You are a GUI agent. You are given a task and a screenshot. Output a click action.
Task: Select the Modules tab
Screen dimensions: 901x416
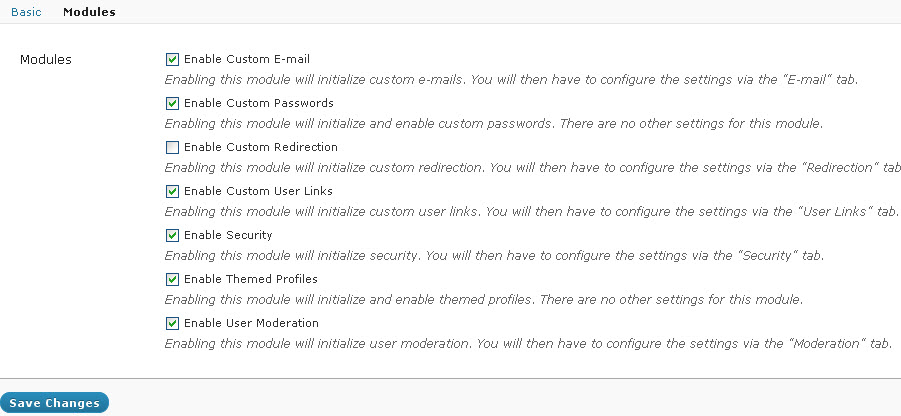89,11
